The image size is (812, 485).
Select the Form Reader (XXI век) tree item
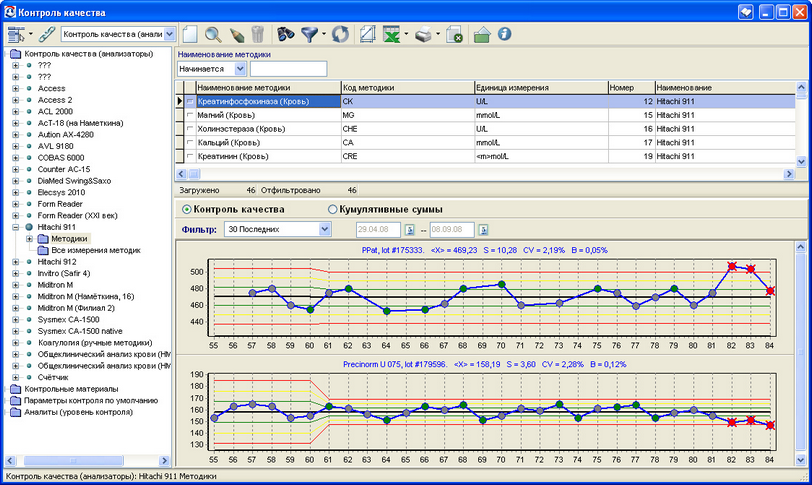(x=77, y=216)
